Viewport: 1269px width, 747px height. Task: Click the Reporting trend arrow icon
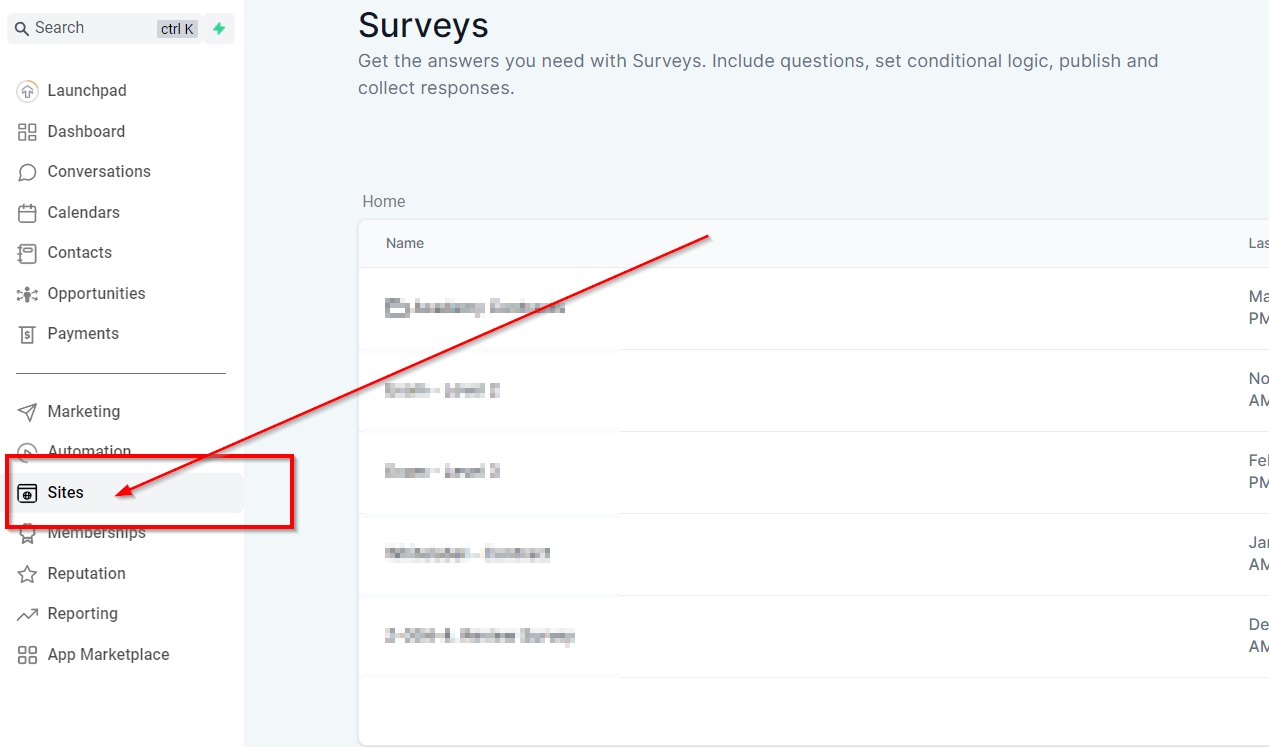(27, 614)
